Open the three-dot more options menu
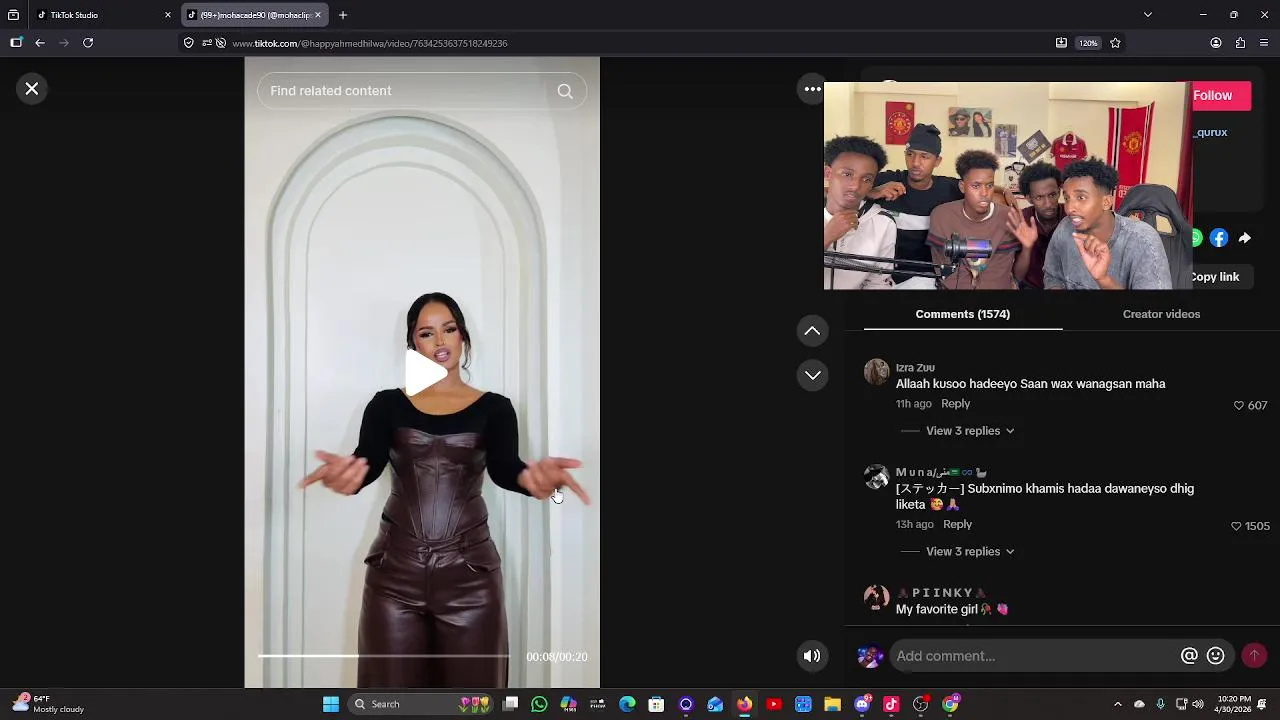This screenshot has width=1280, height=720. 813,89
